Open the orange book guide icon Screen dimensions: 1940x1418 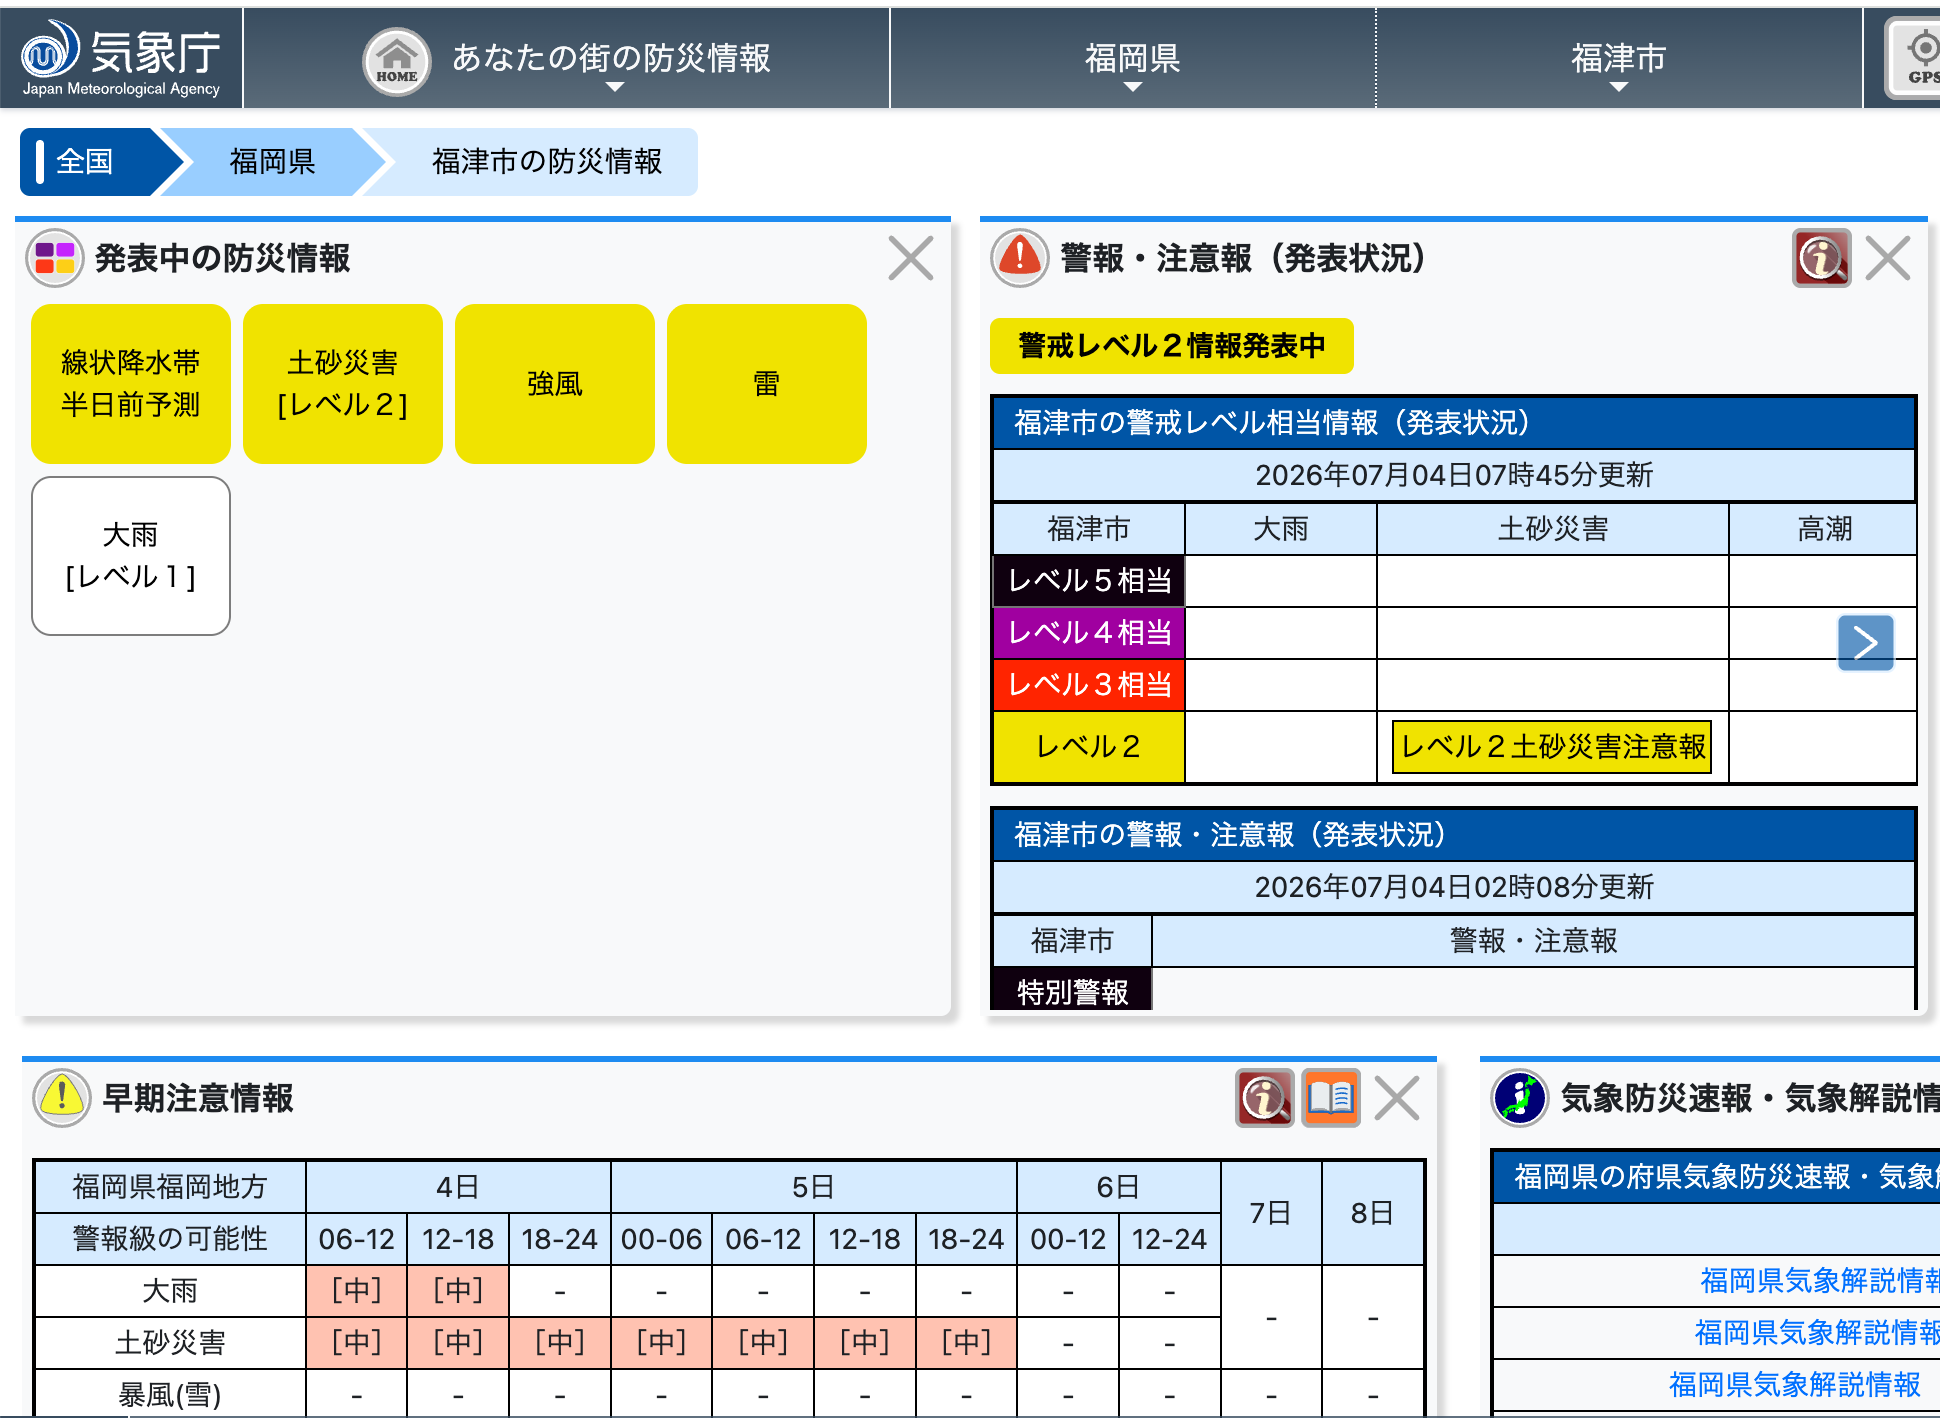point(1331,1098)
